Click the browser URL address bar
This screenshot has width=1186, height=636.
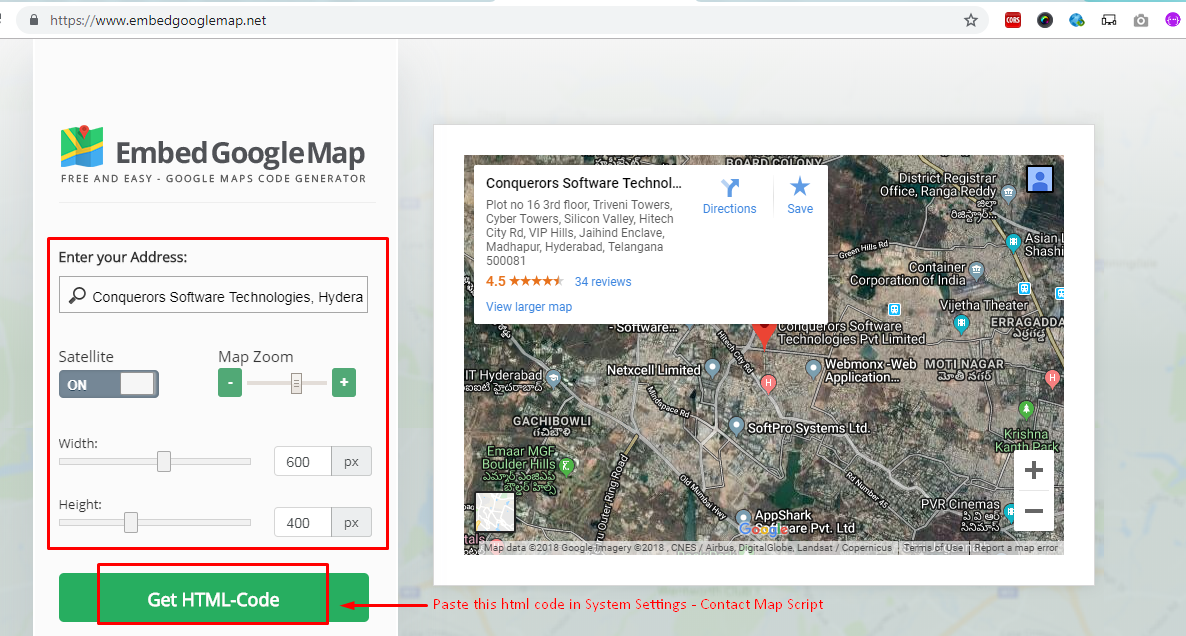point(500,20)
